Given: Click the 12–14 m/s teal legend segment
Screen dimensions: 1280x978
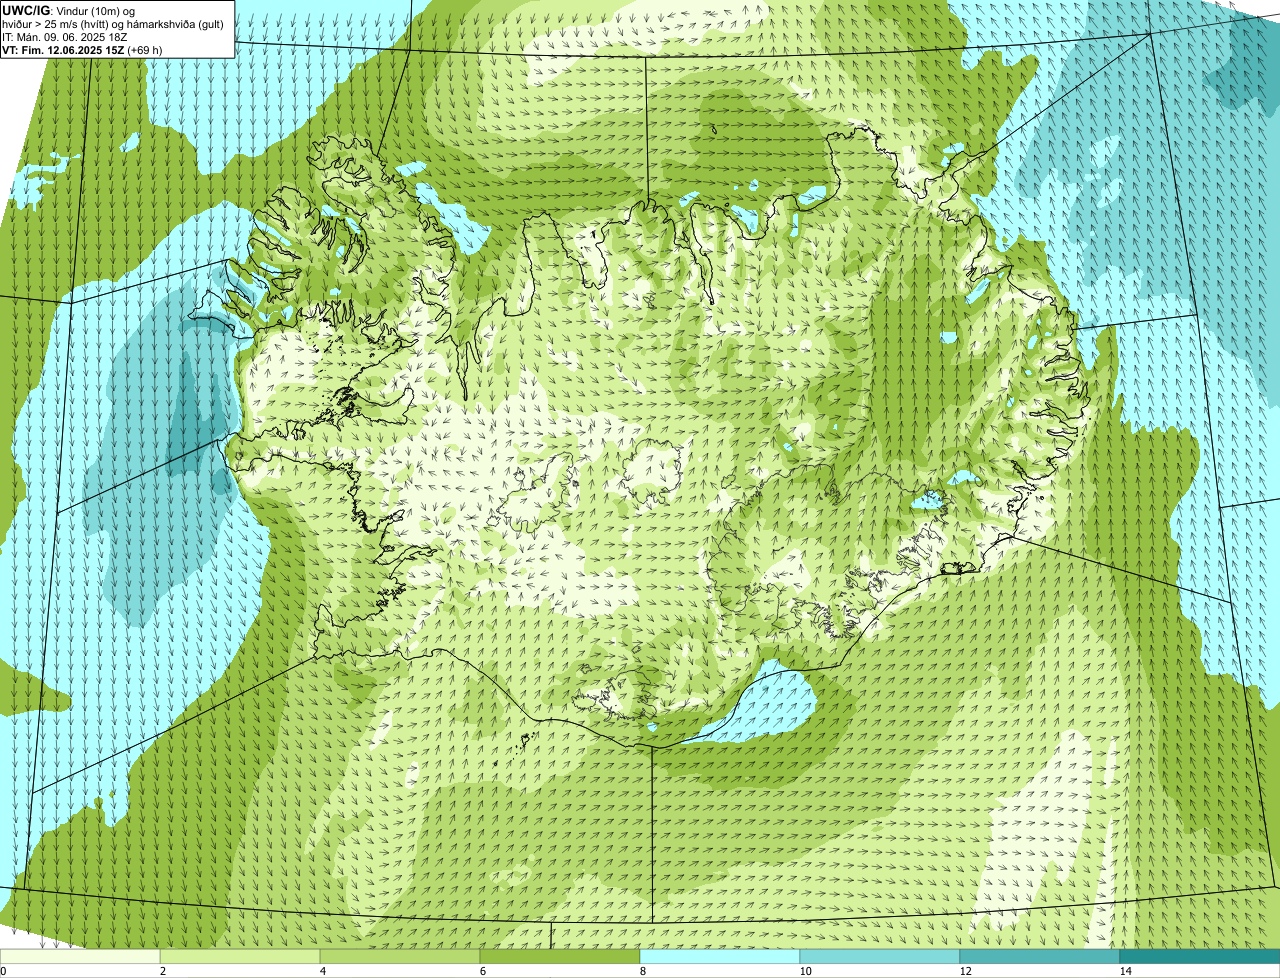Looking at the screenshot, I should [x=1040, y=956].
